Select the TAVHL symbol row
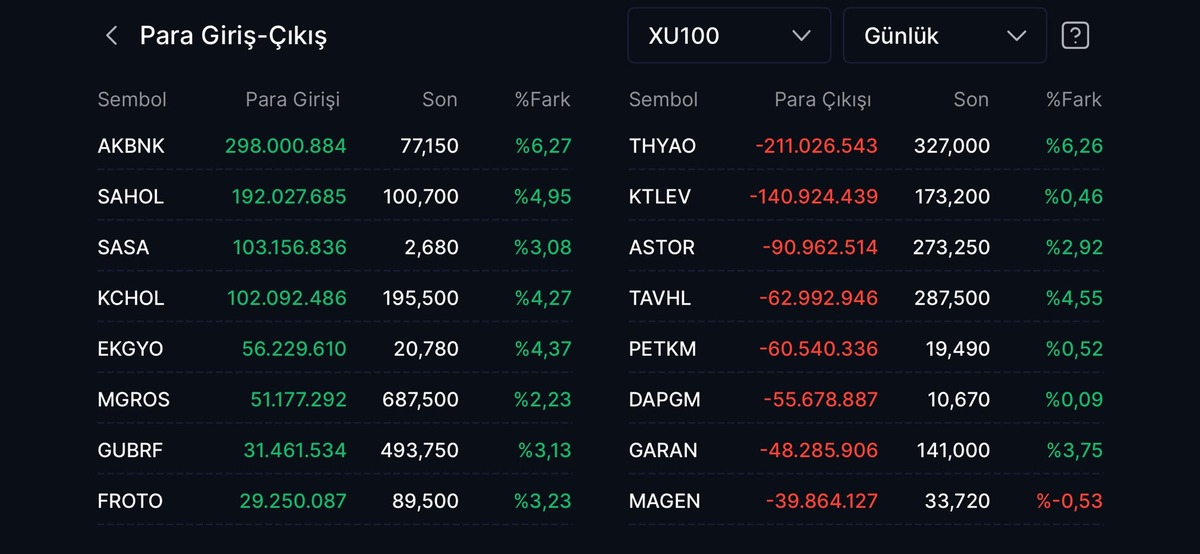1200x554 pixels. pos(866,298)
